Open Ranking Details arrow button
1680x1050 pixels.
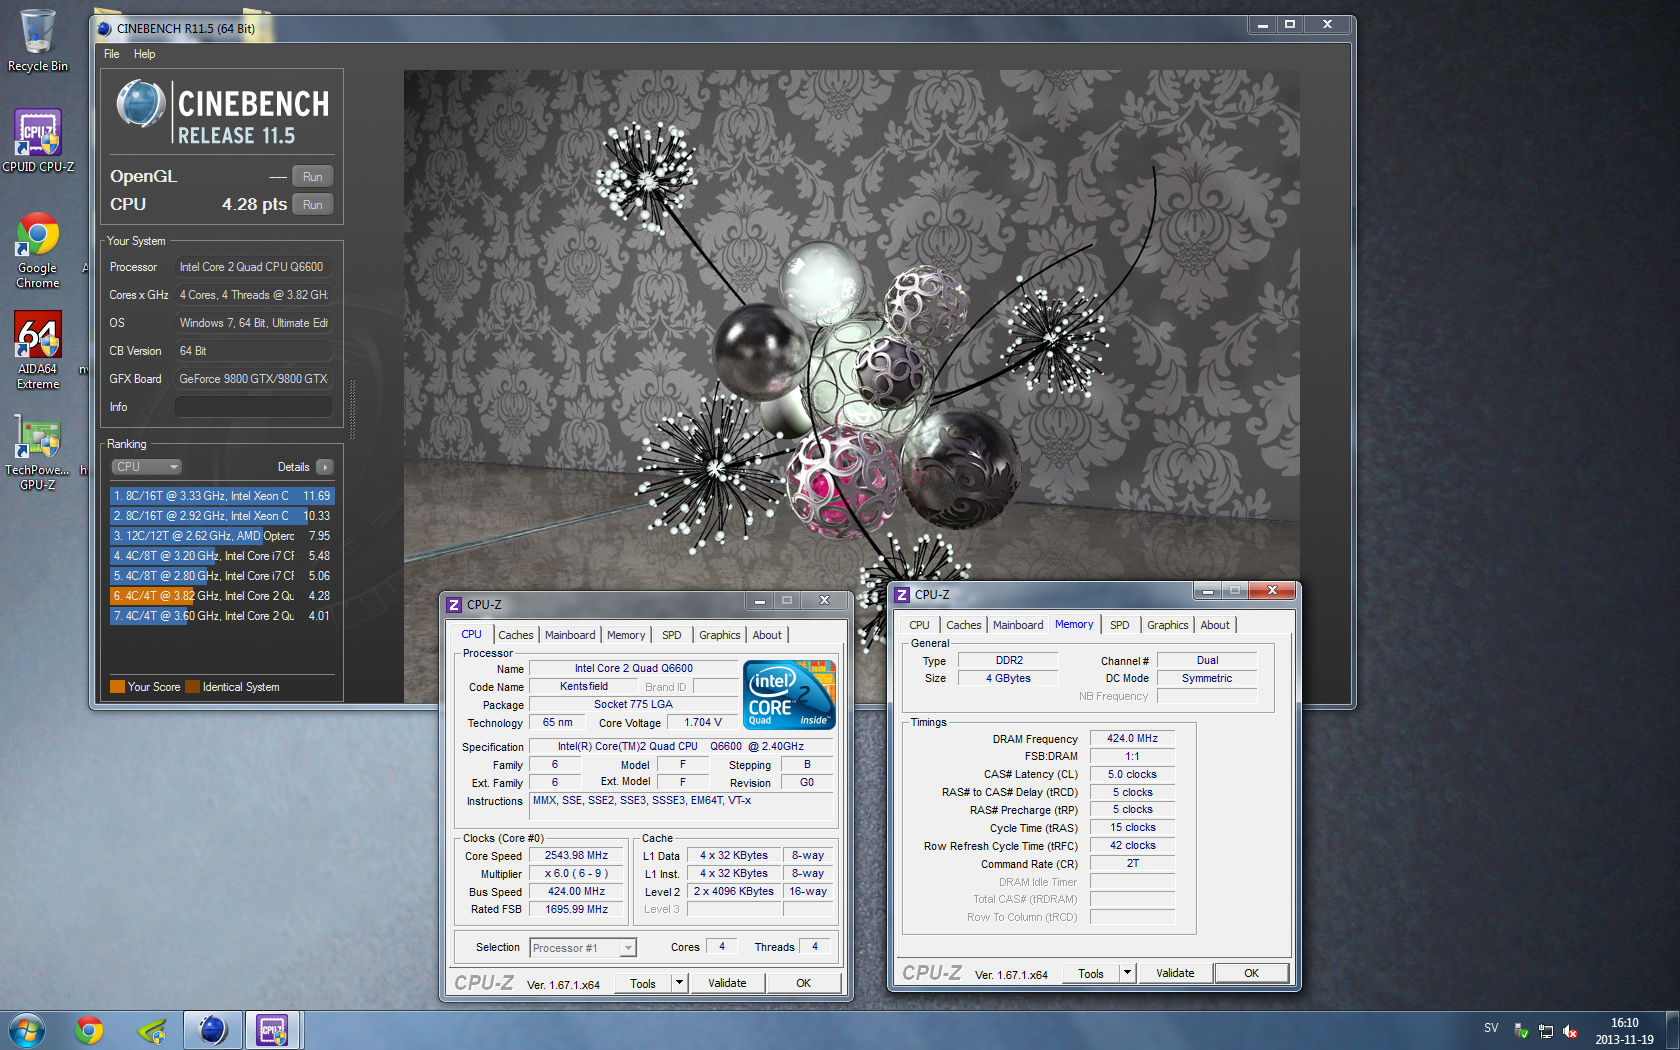click(325, 467)
